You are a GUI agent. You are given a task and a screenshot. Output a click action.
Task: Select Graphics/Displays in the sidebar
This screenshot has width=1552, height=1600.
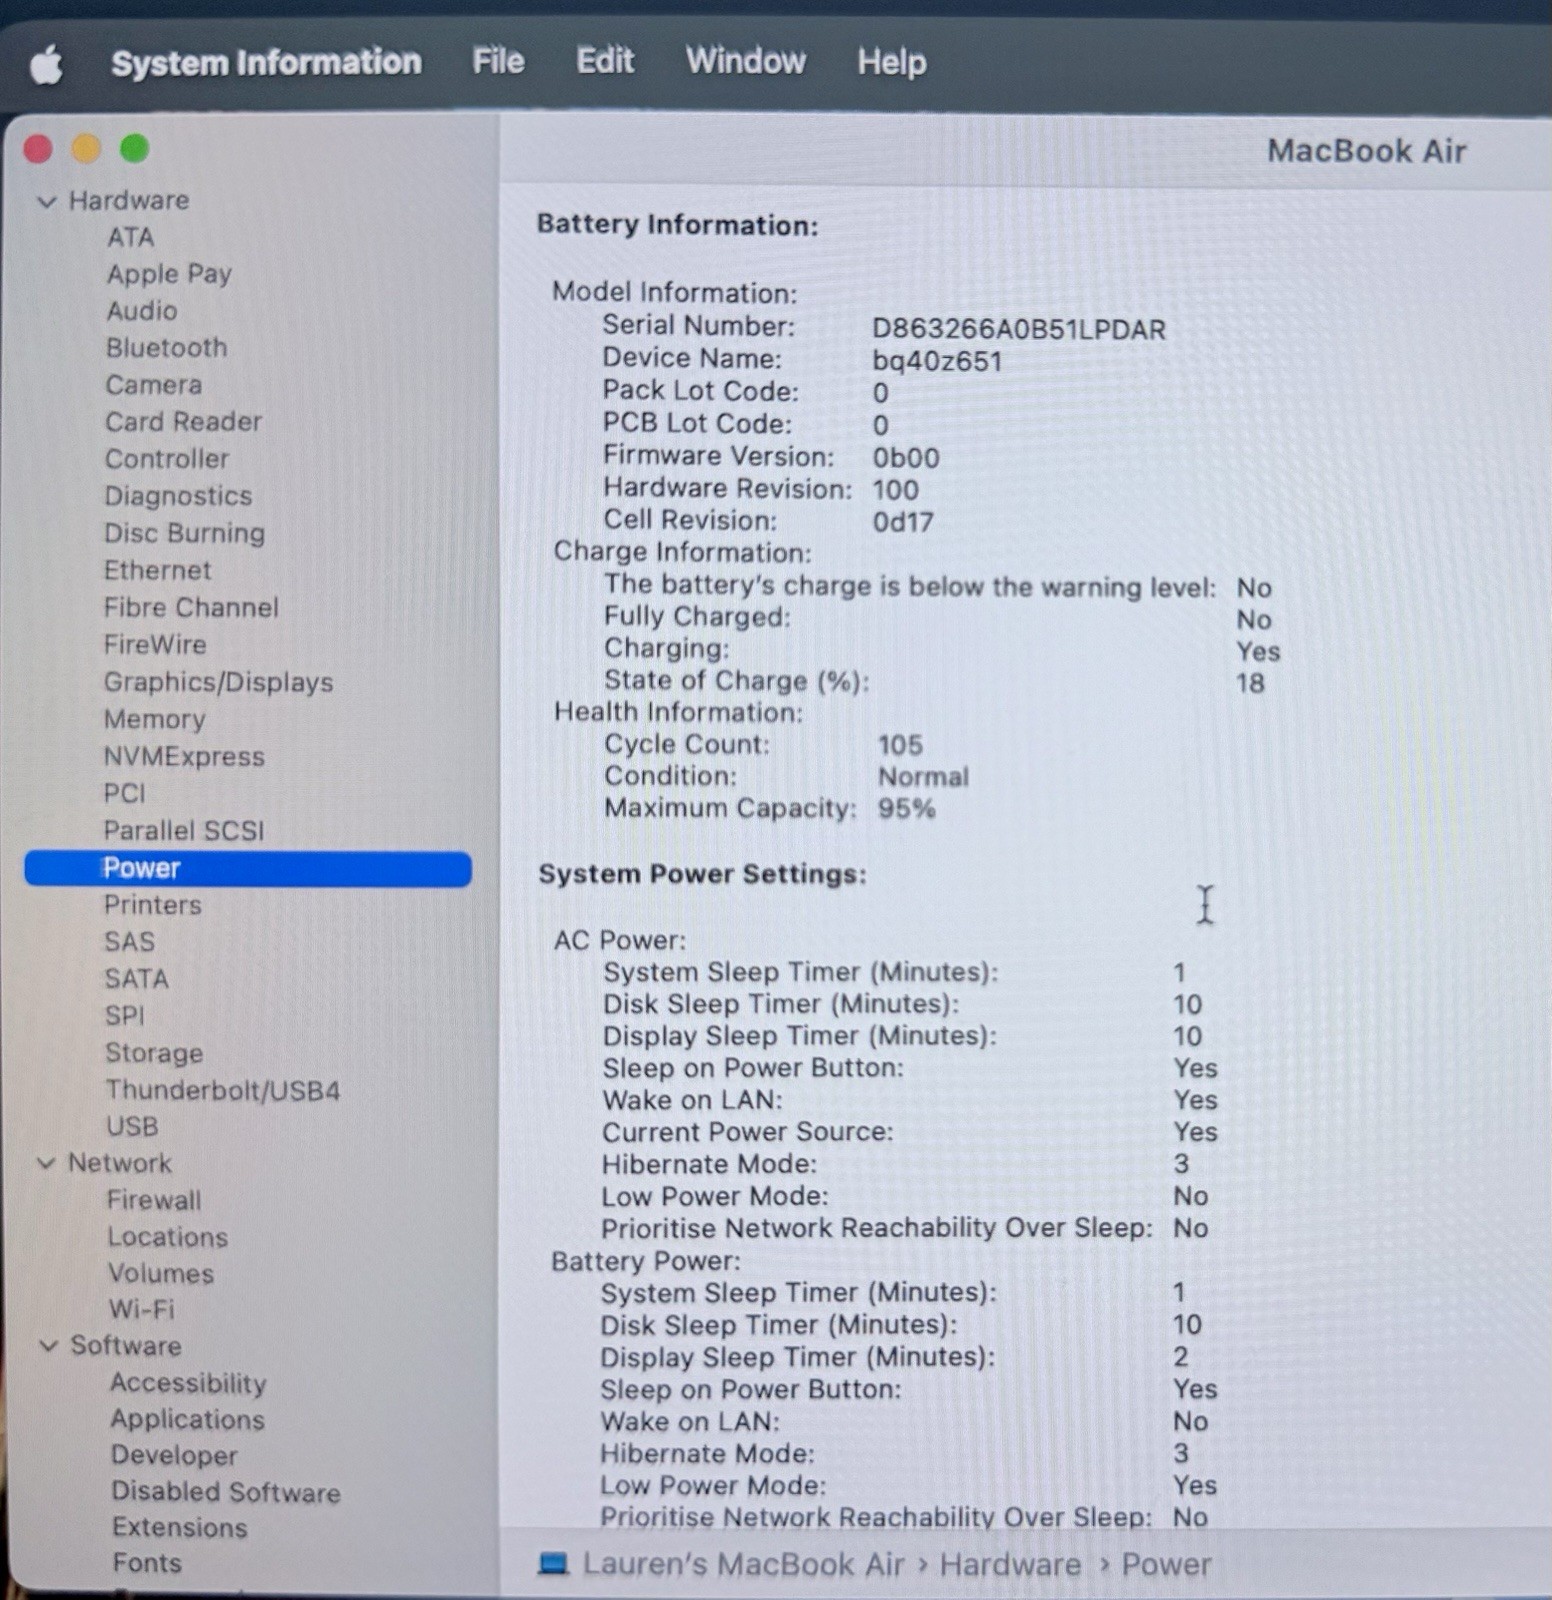[218, 682]
